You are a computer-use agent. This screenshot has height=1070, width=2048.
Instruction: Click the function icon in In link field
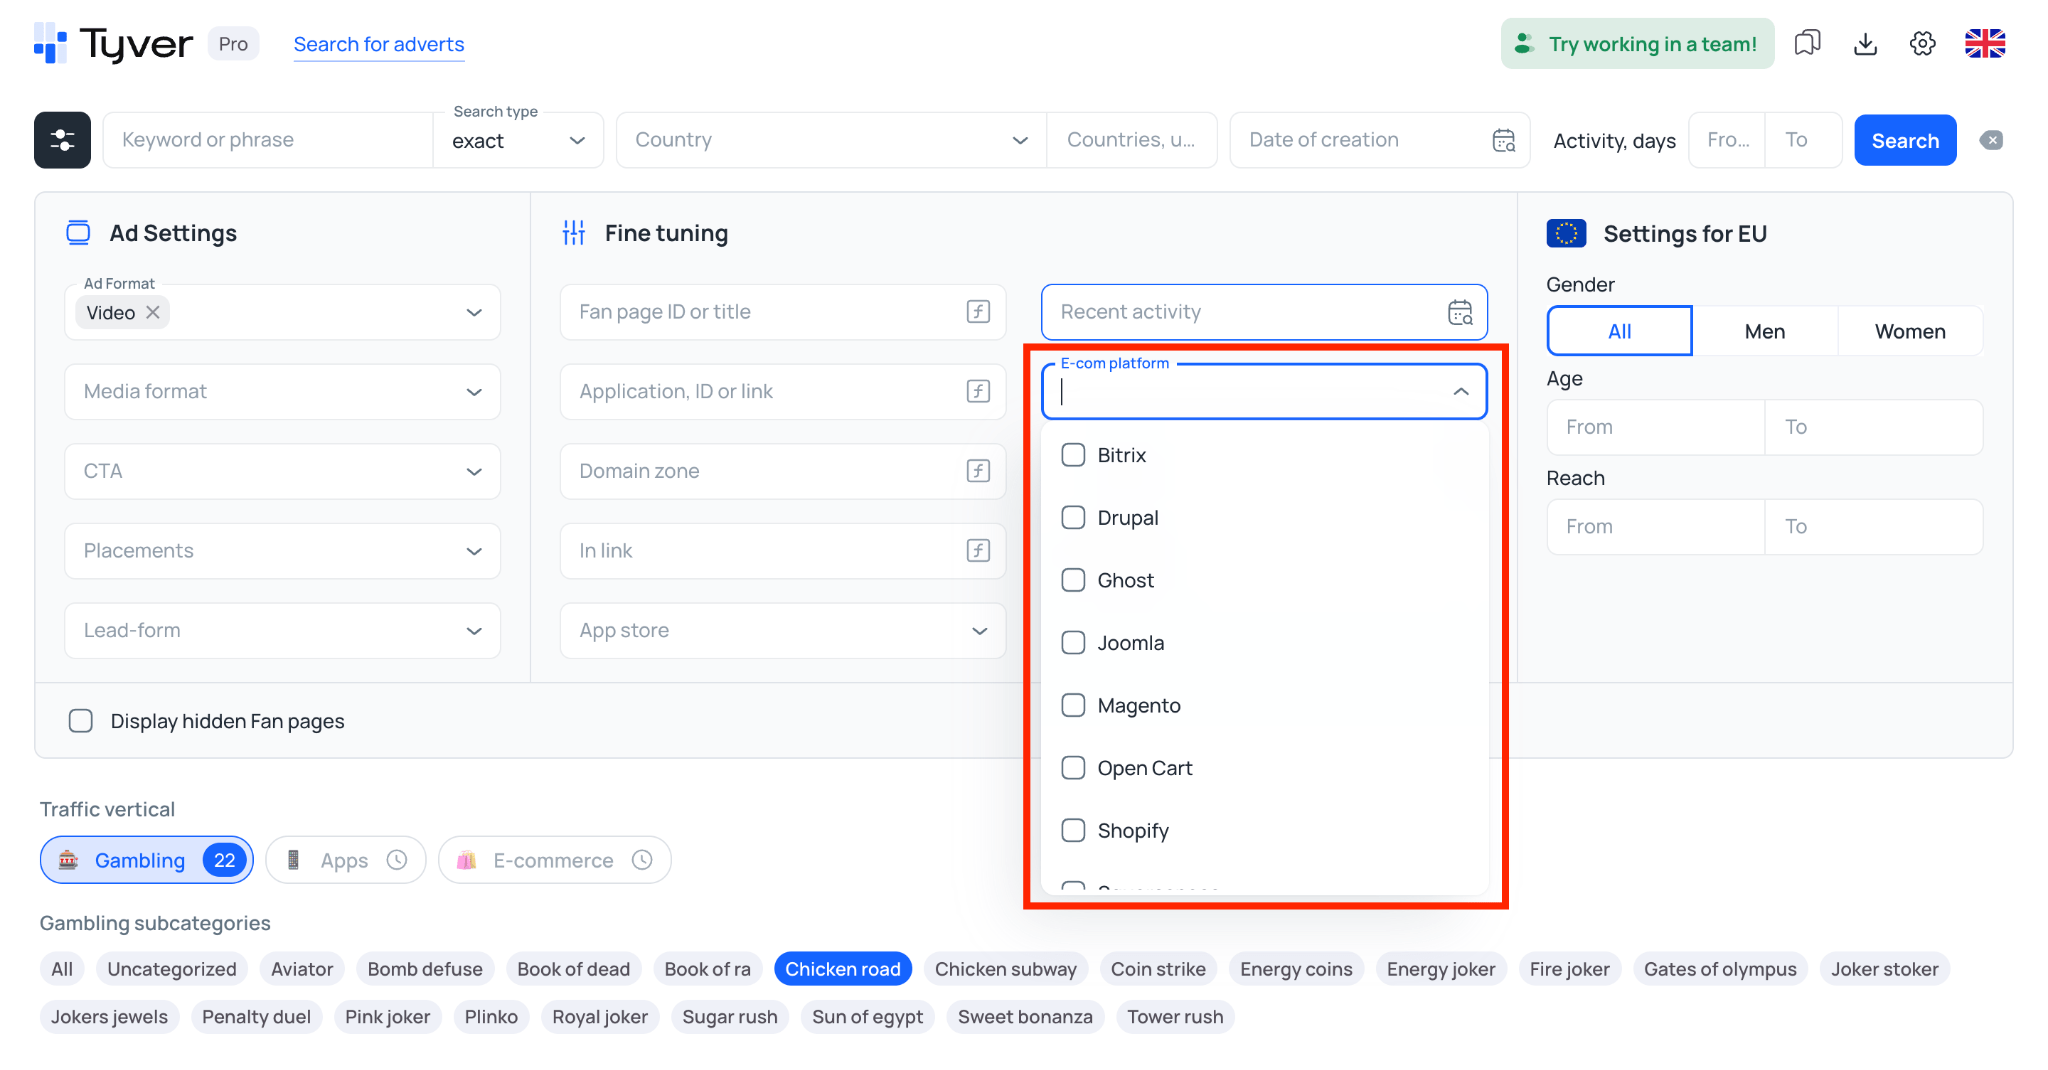click(x=978, y=550)
